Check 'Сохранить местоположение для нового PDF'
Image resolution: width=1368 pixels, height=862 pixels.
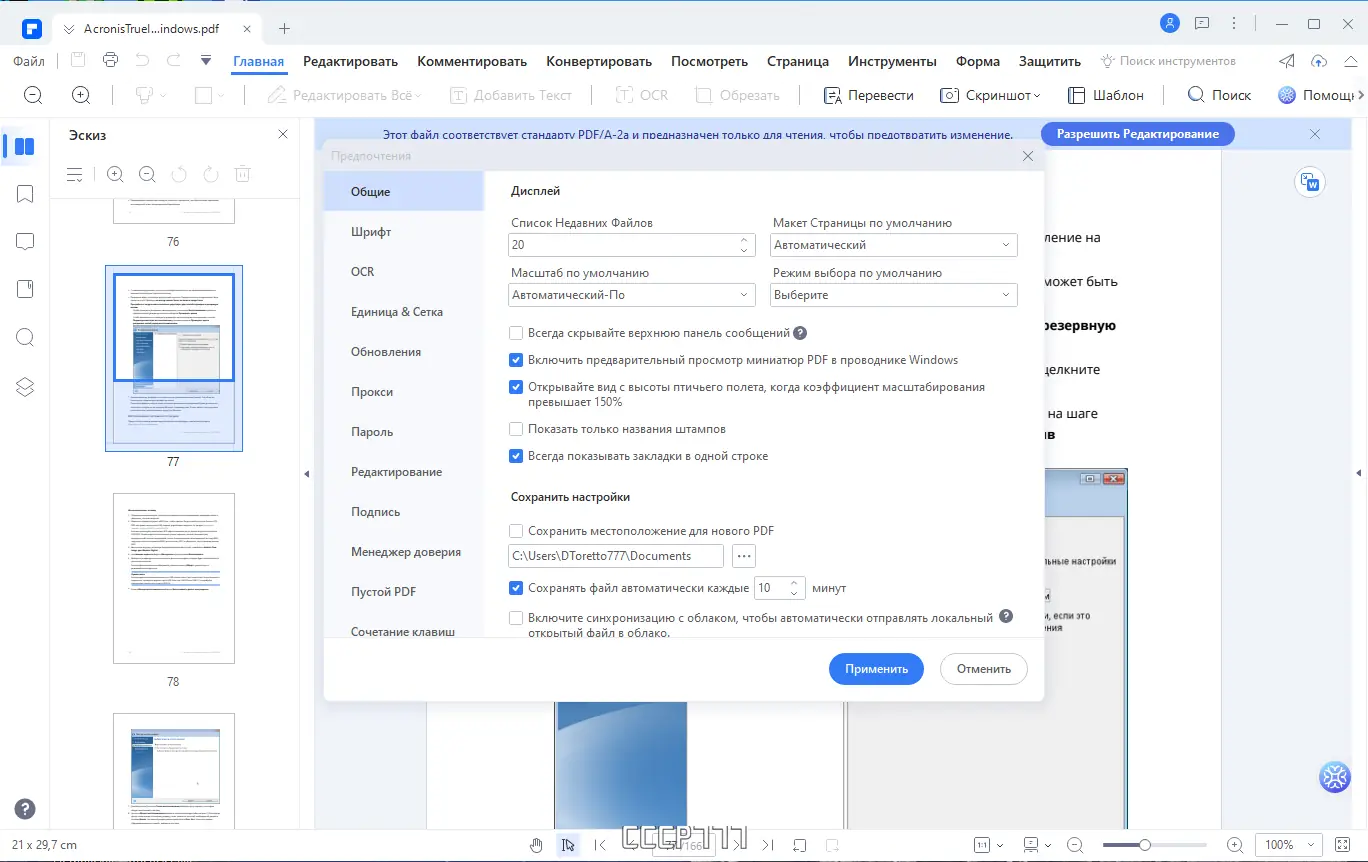coord(516,531)
